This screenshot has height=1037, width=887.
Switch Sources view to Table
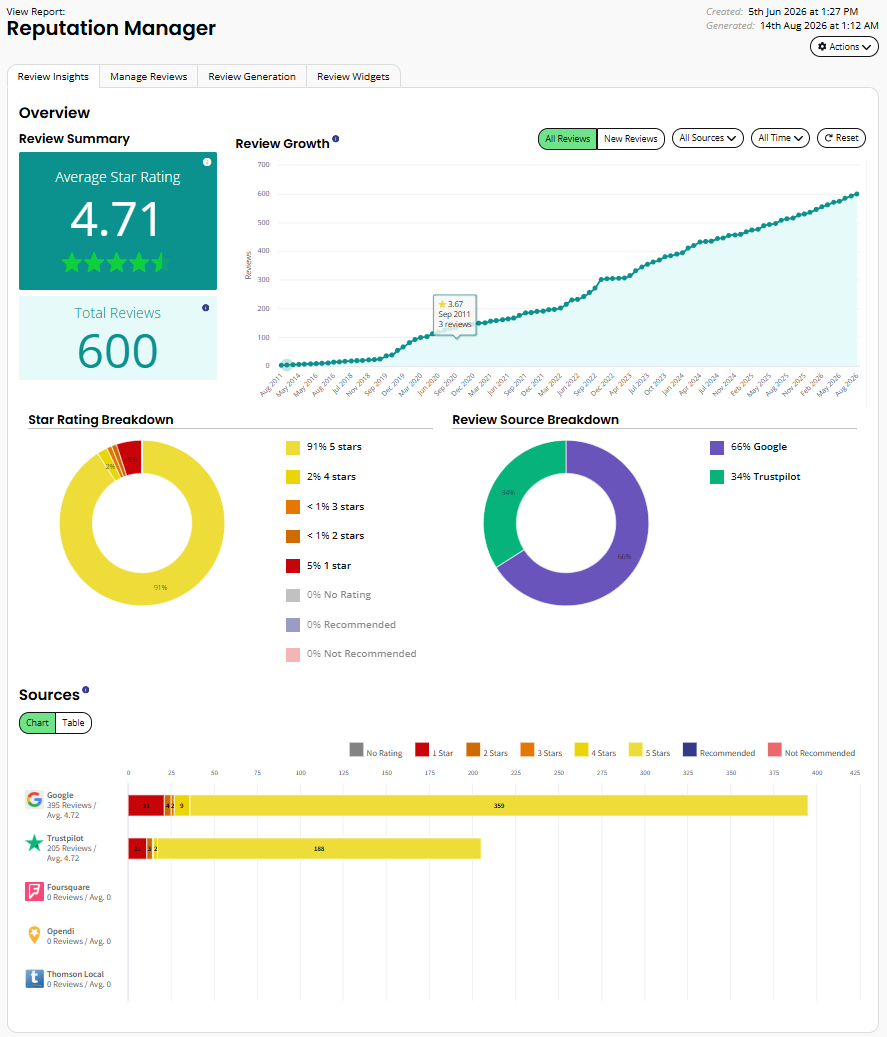click(x=73, y=723)
